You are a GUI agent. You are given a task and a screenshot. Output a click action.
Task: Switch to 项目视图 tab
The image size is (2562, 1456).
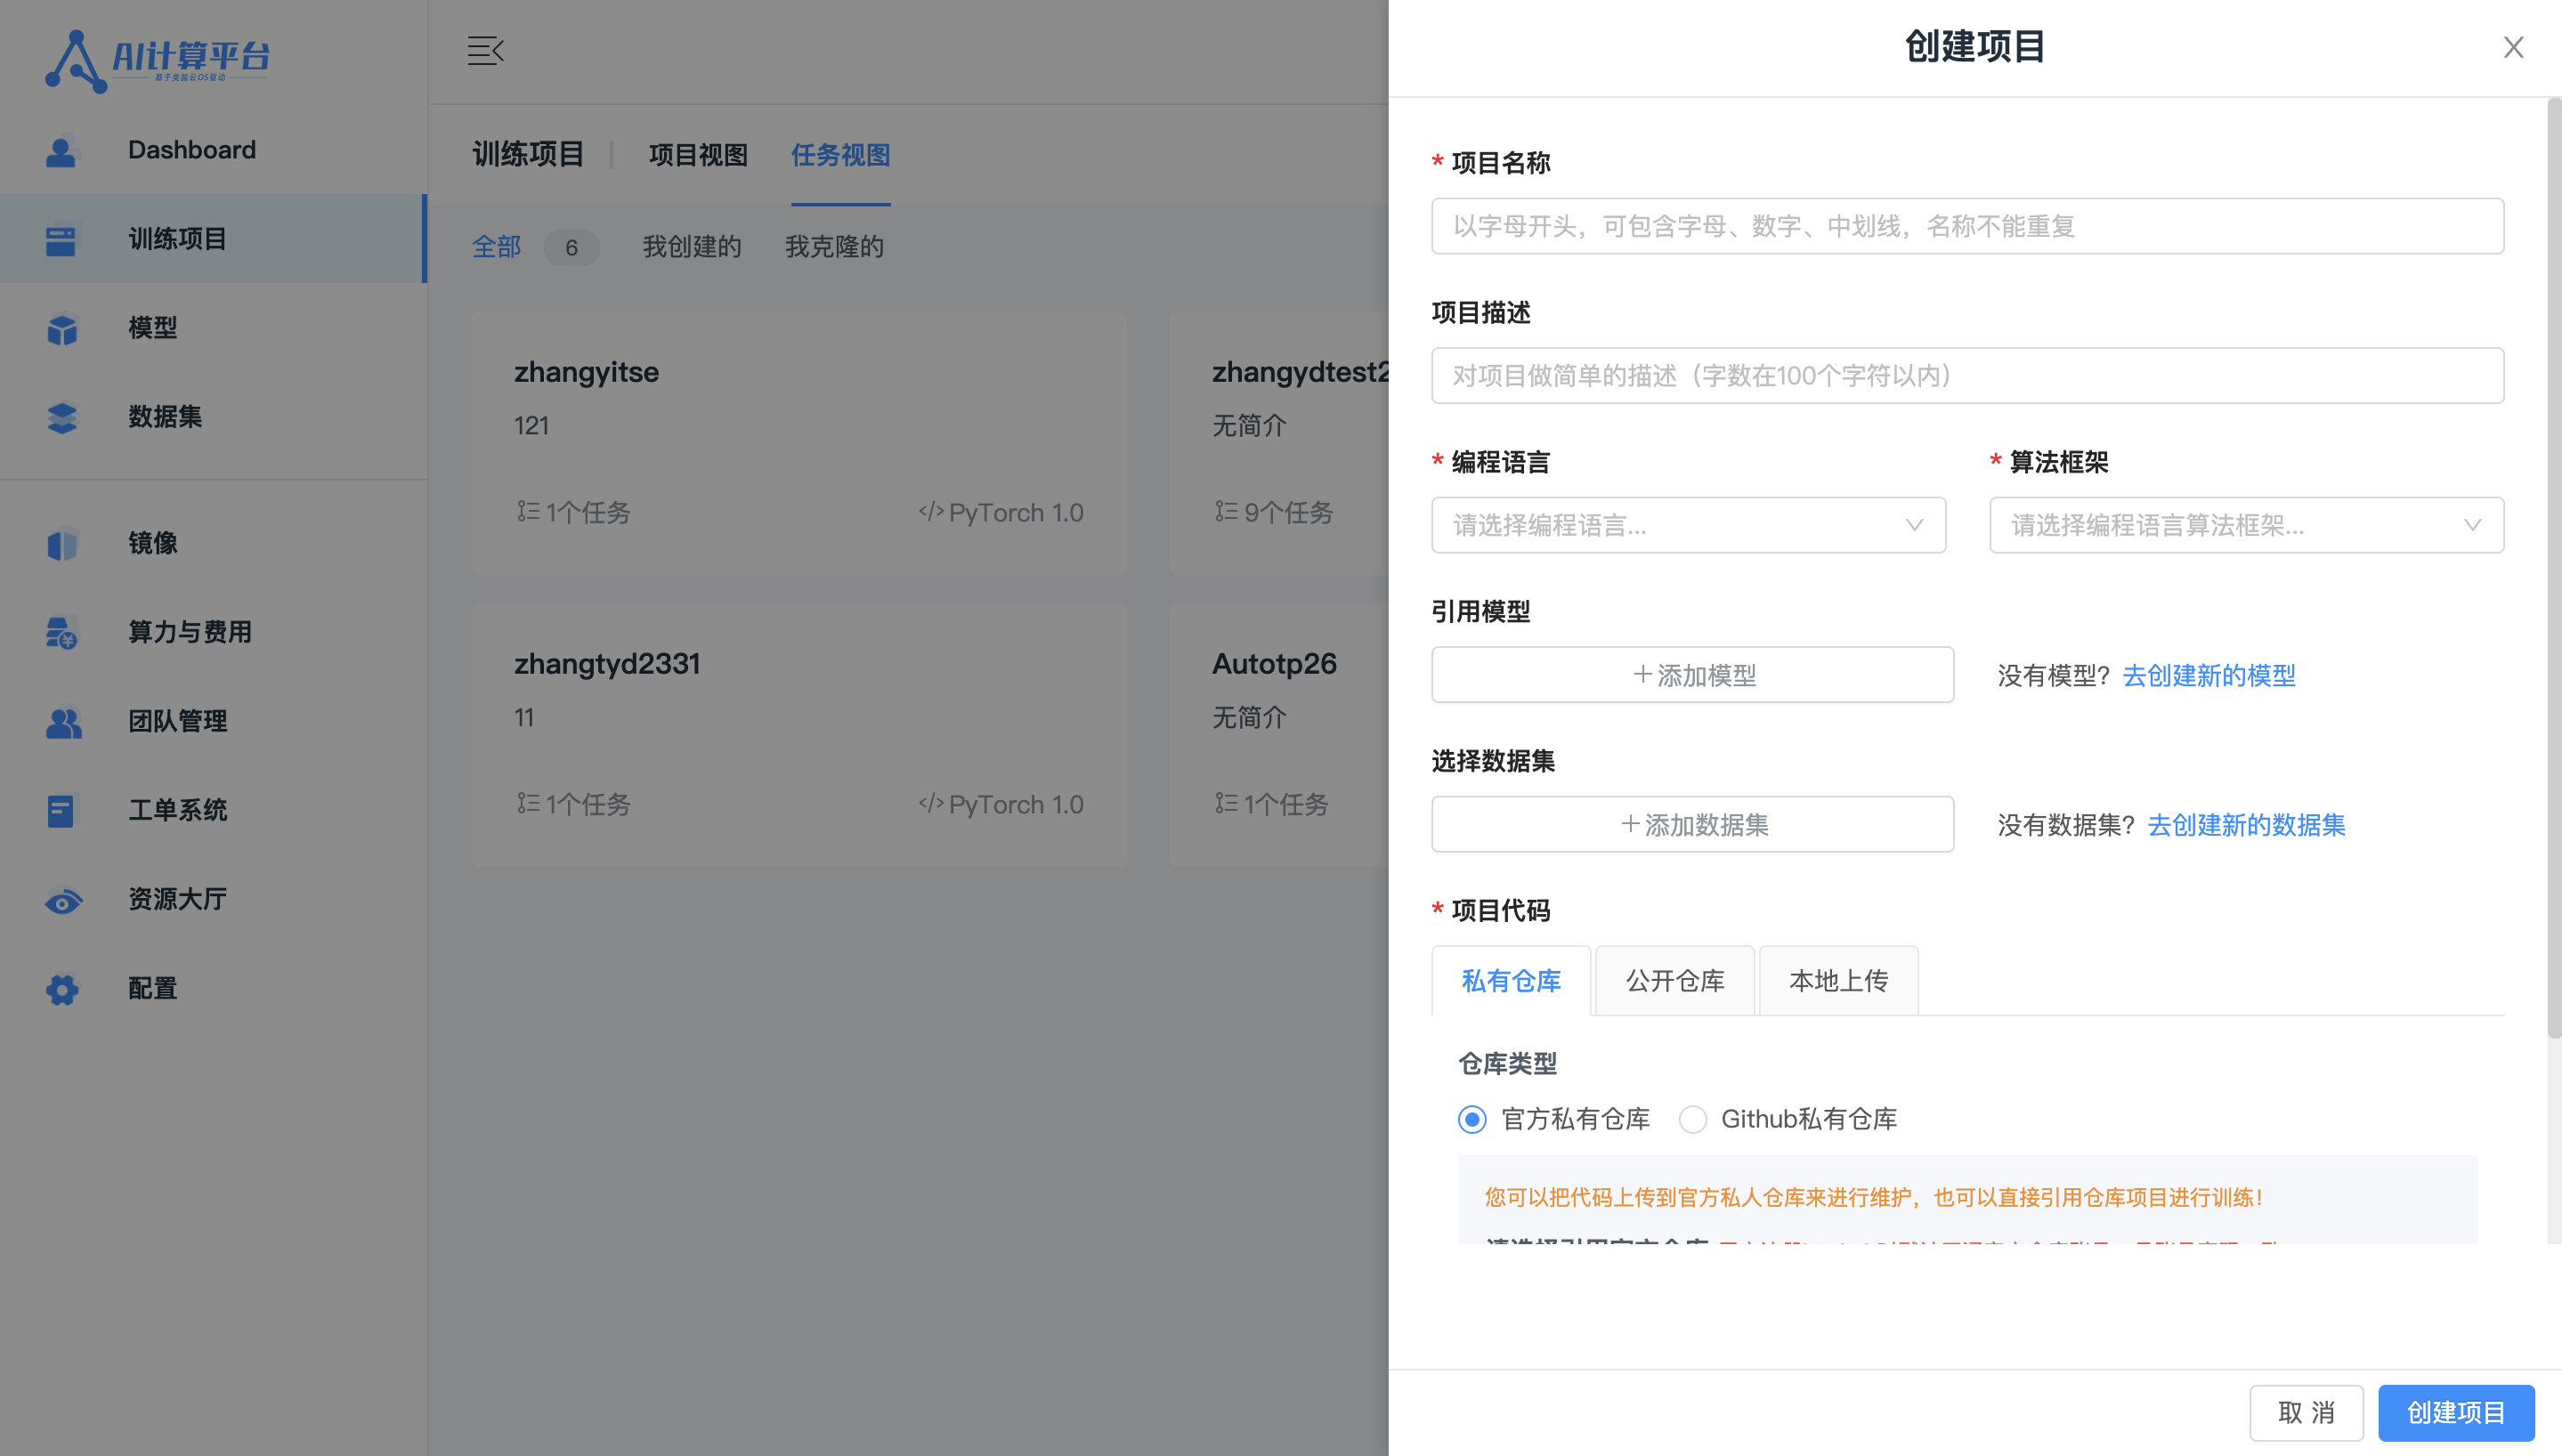pyautogui.click(x=698, y=156)
